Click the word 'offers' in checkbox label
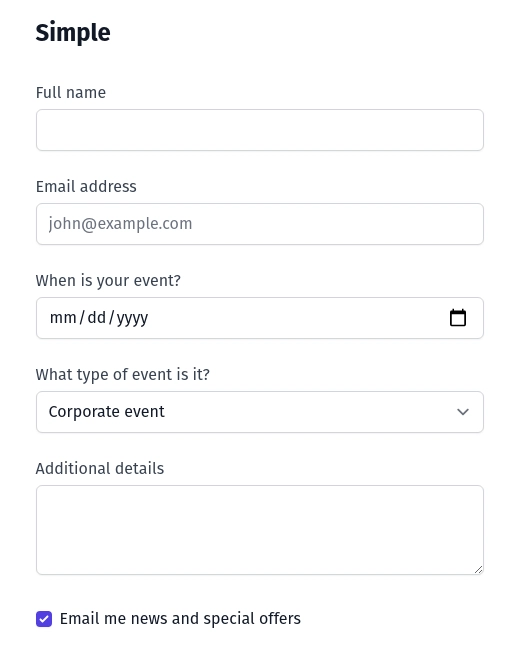This screenshot has height=668, width=520. coord(279,619)
